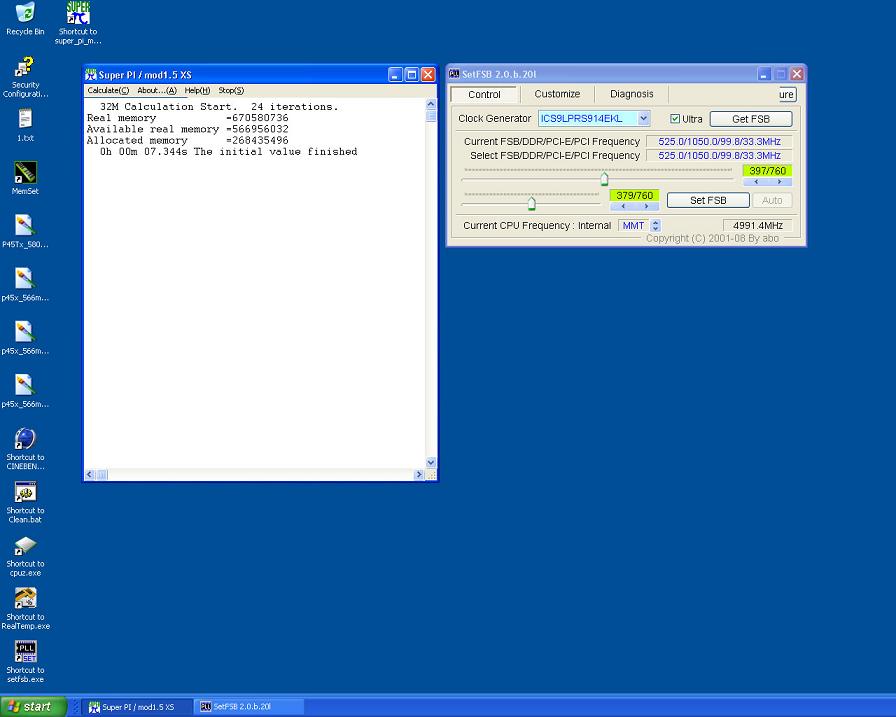
Task: Select the 1.txt file on the desktop
Action: (25, 125)
